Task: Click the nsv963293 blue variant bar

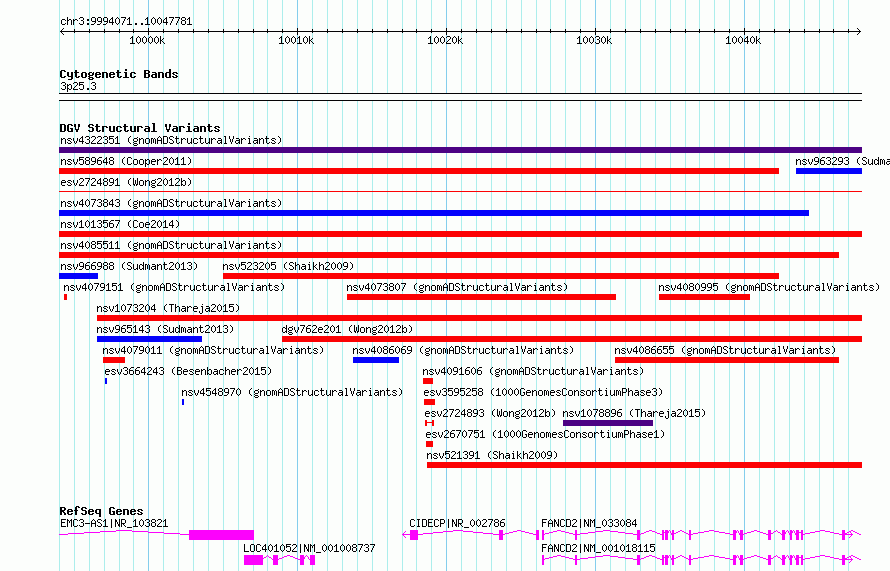Action: [x=829, y=171]
